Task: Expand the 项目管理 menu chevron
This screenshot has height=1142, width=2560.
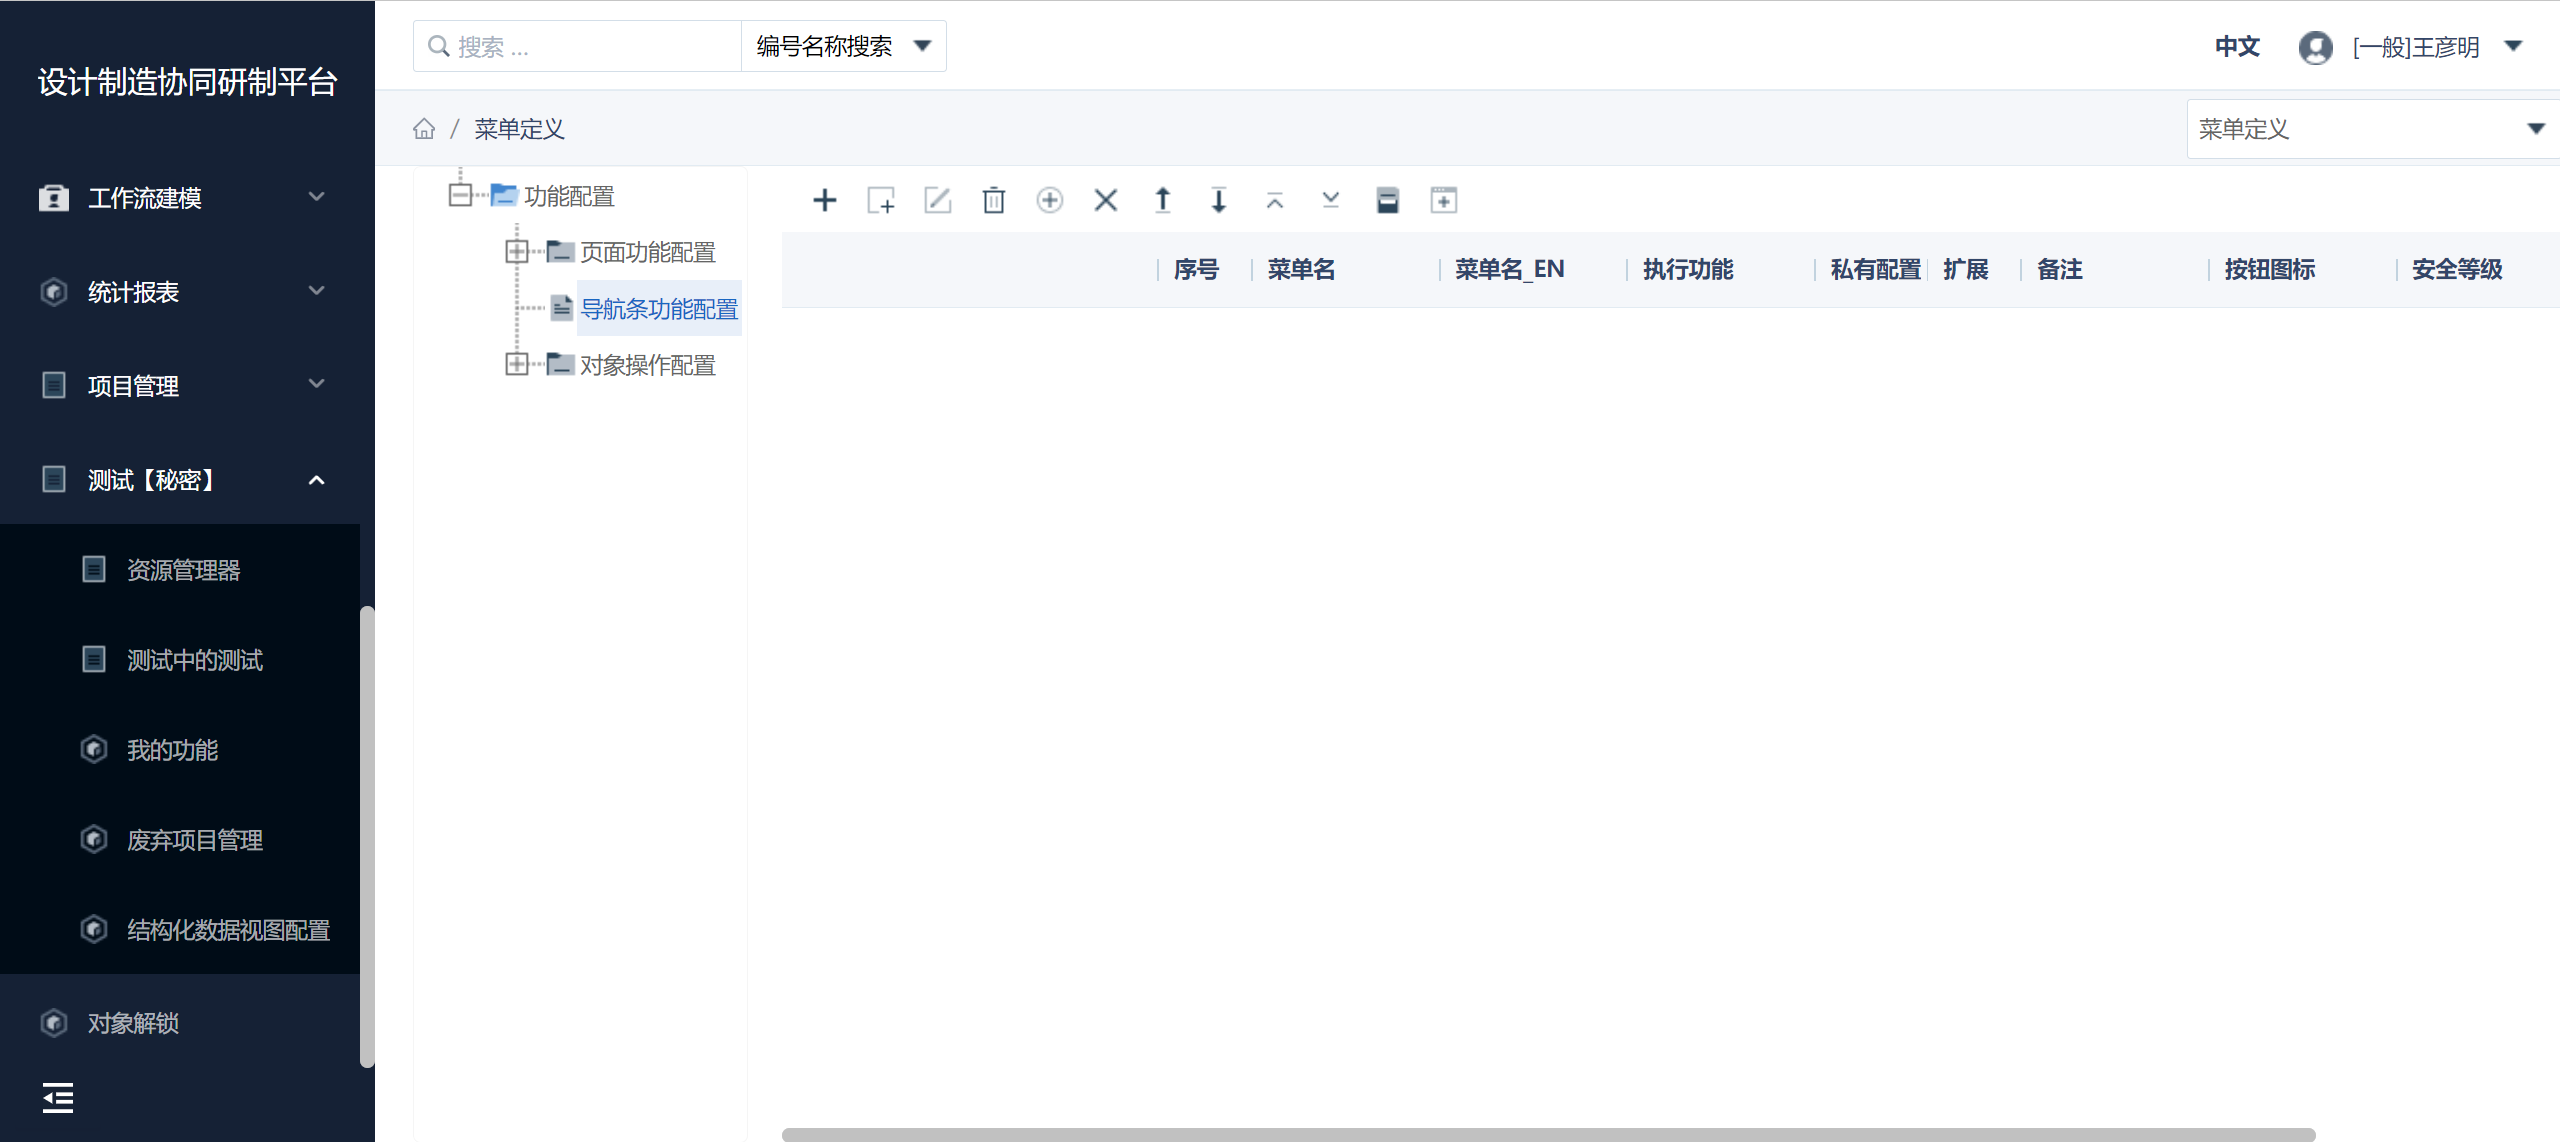Action: (x=316, y=384)
